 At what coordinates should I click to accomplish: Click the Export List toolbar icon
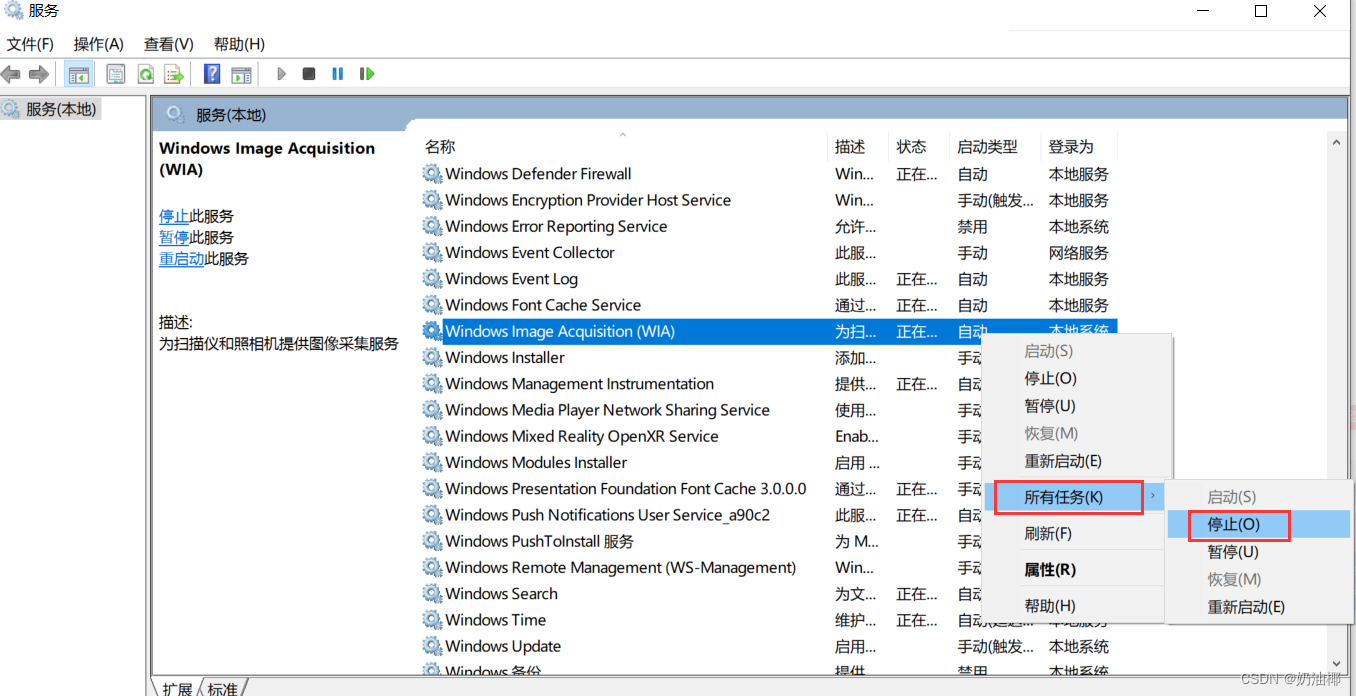[x=174, y=74]
